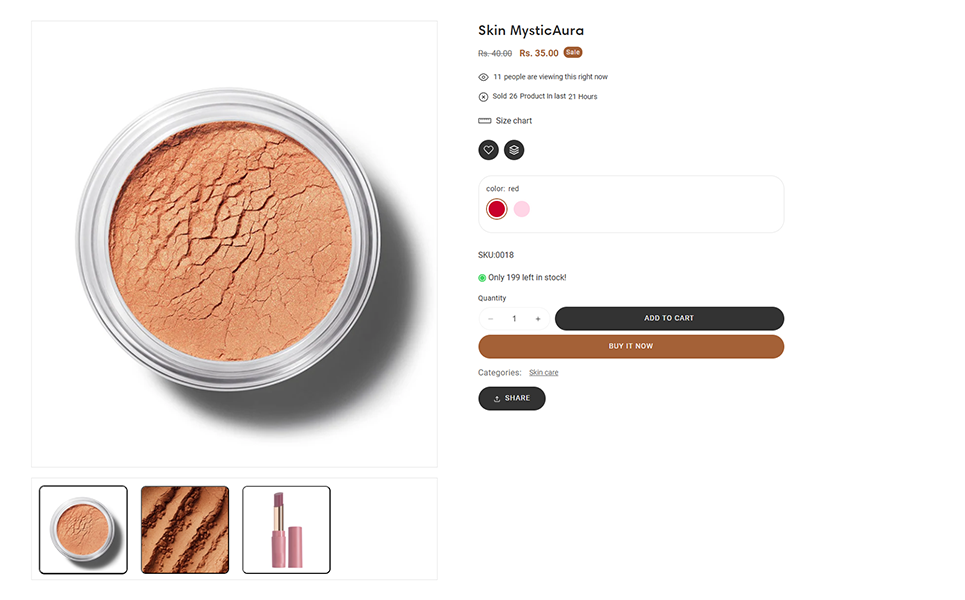Click the green in-stock indicator dot
The height and width of the screenshot is (600, 965).
[482, 278]
